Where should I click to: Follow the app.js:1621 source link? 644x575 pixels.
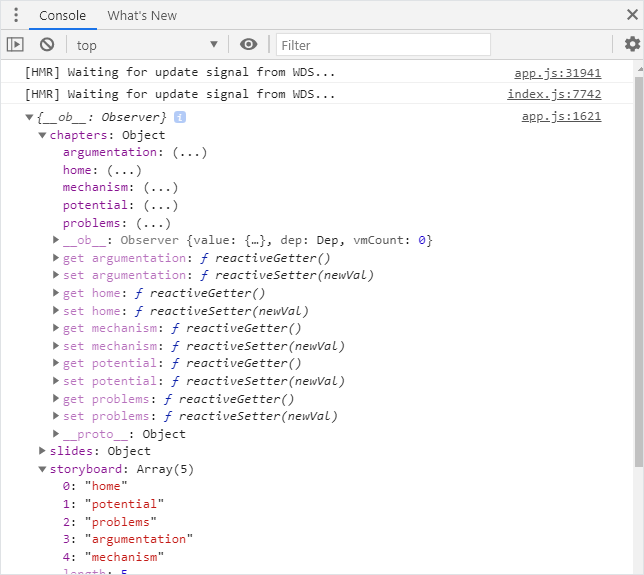(x=561, y=117)
